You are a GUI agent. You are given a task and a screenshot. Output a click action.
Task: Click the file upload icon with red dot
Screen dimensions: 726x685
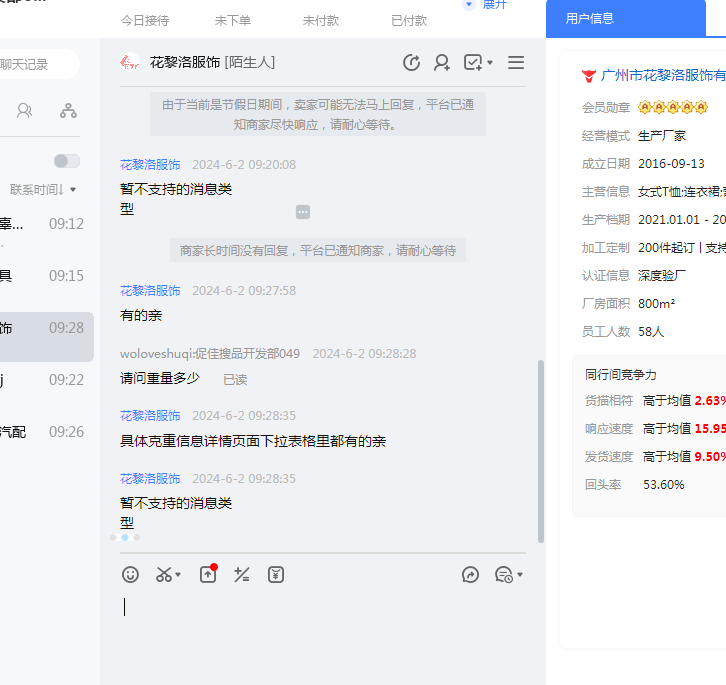click(208, 574)
